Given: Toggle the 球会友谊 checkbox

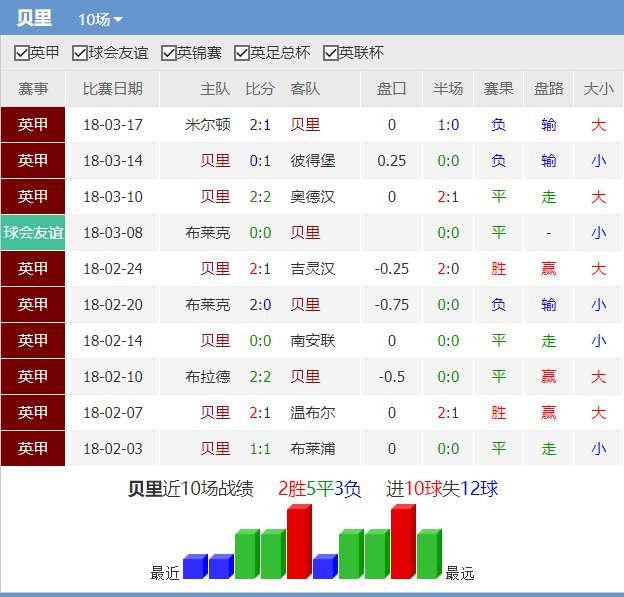Looking at the screenshot, I should click(80, 53).
